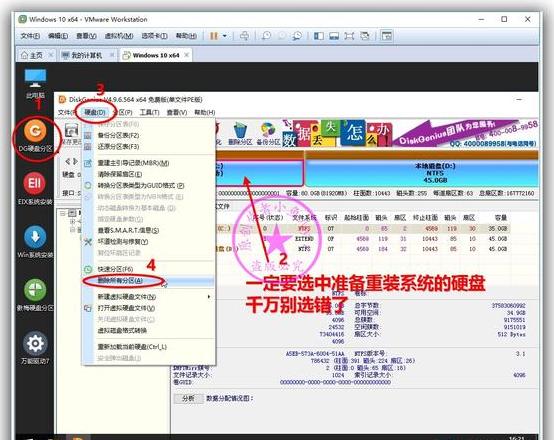The image size is (554, 440).
Task: Launch 万能驱动7 desktop shortcut
Action: pos(35,348)
